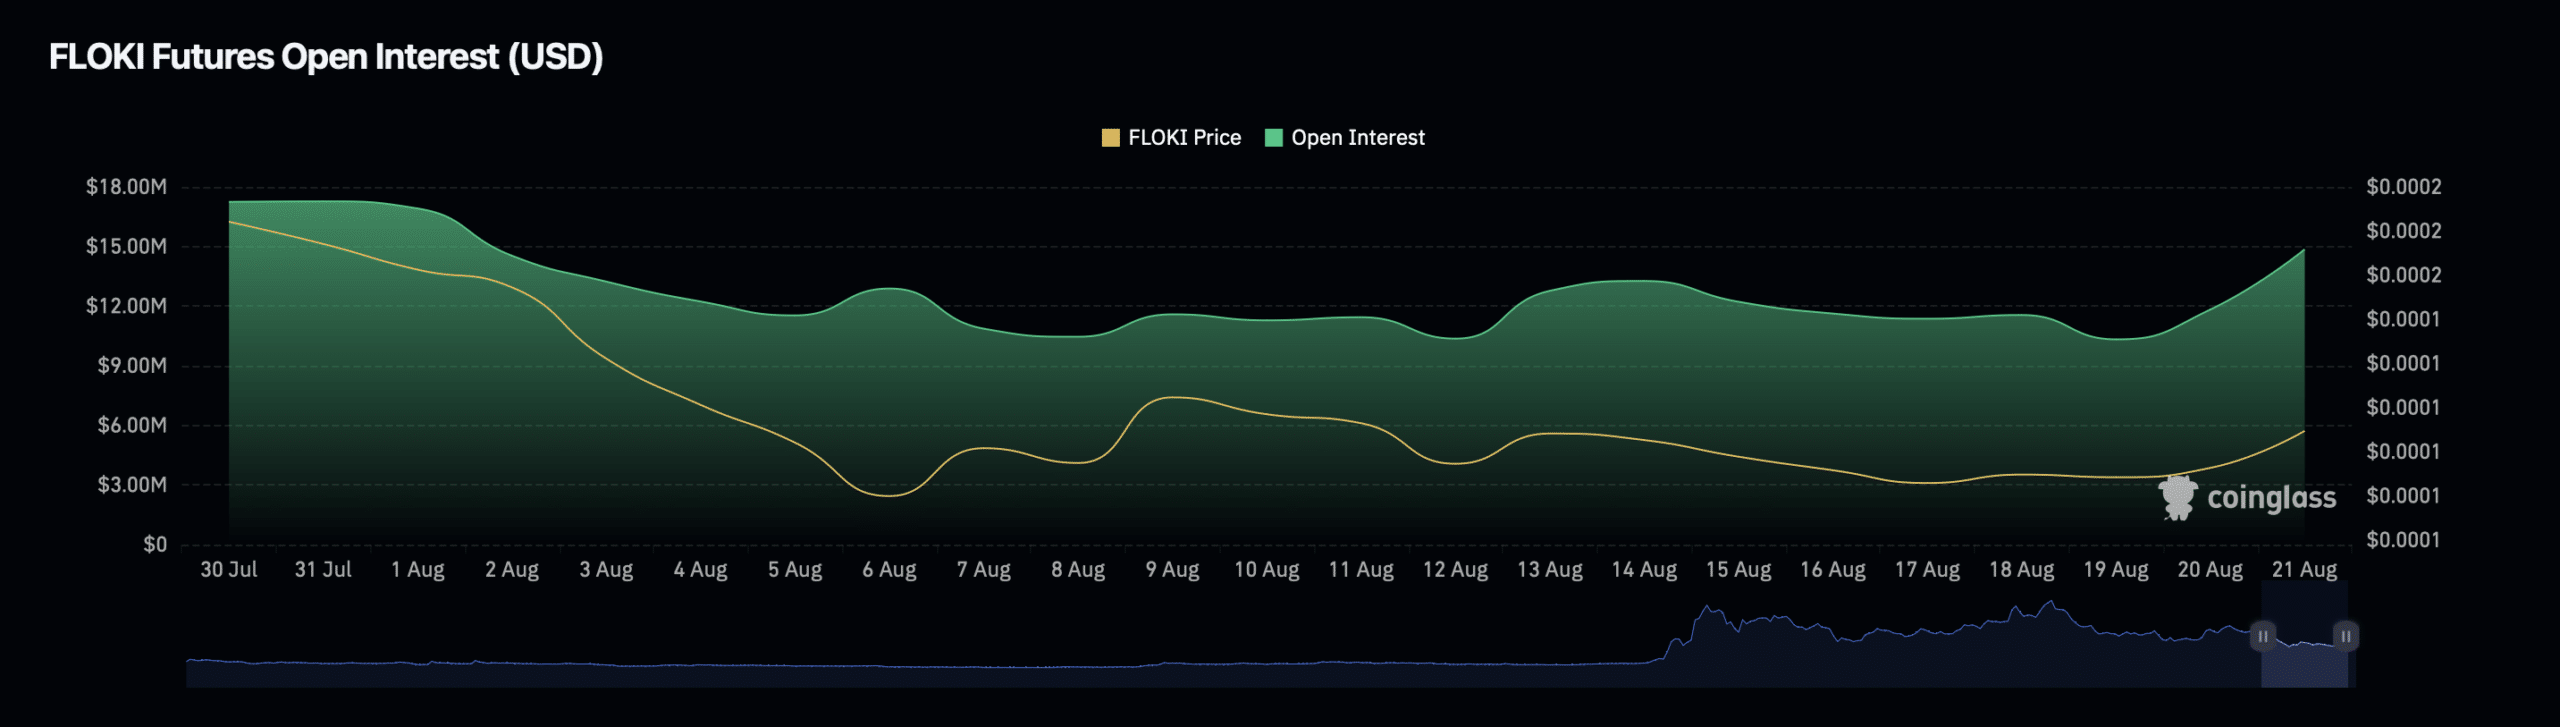The width and height of the screenshot is (2560, 727).
Task: Click the 17 Aug date label
Action: [x=1927, y=570]
